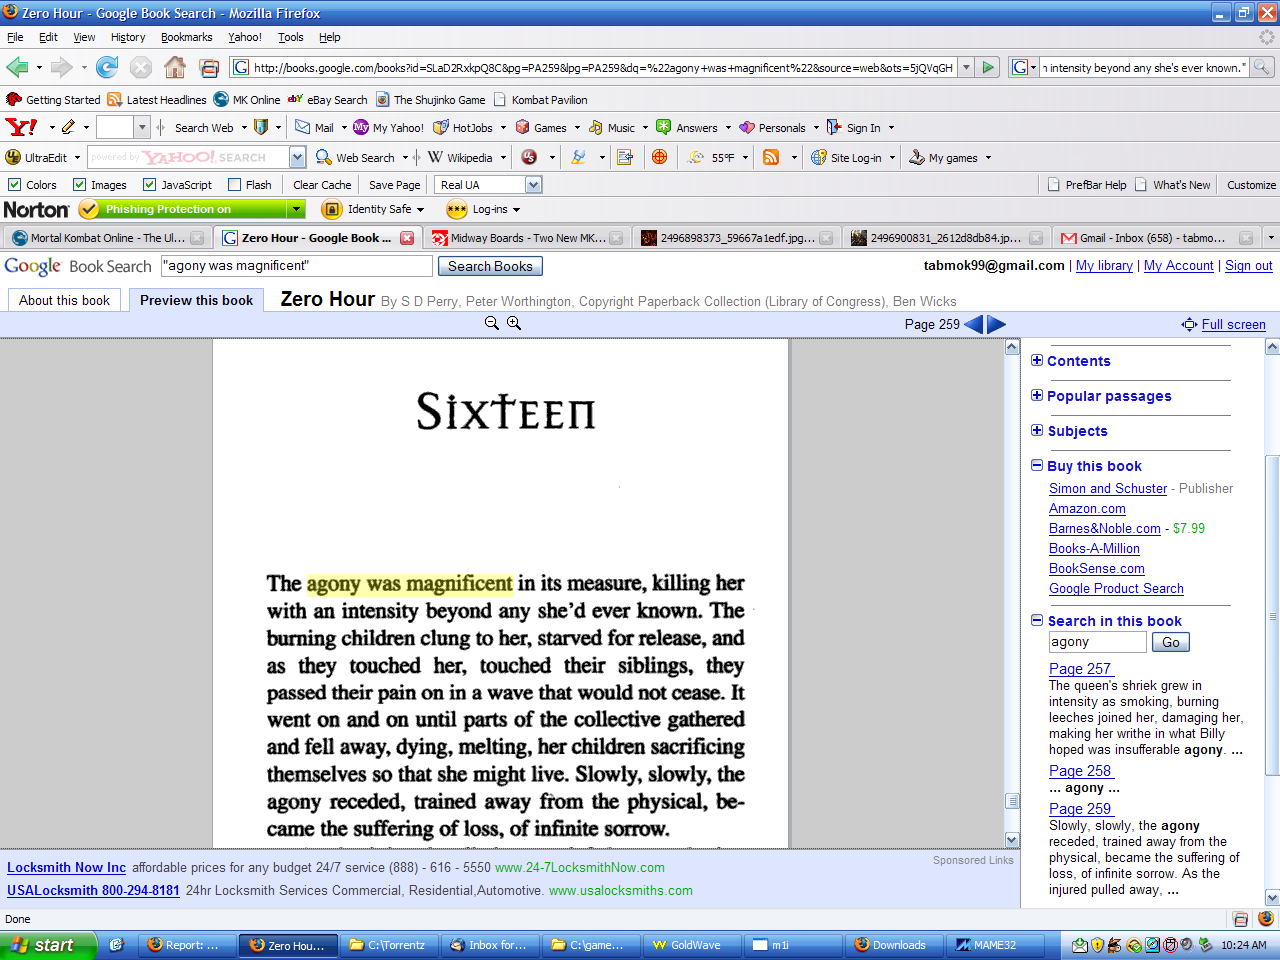This screenshot has height=960, width=1280.
Task: Go back with the green arrow
Action: 17,67
